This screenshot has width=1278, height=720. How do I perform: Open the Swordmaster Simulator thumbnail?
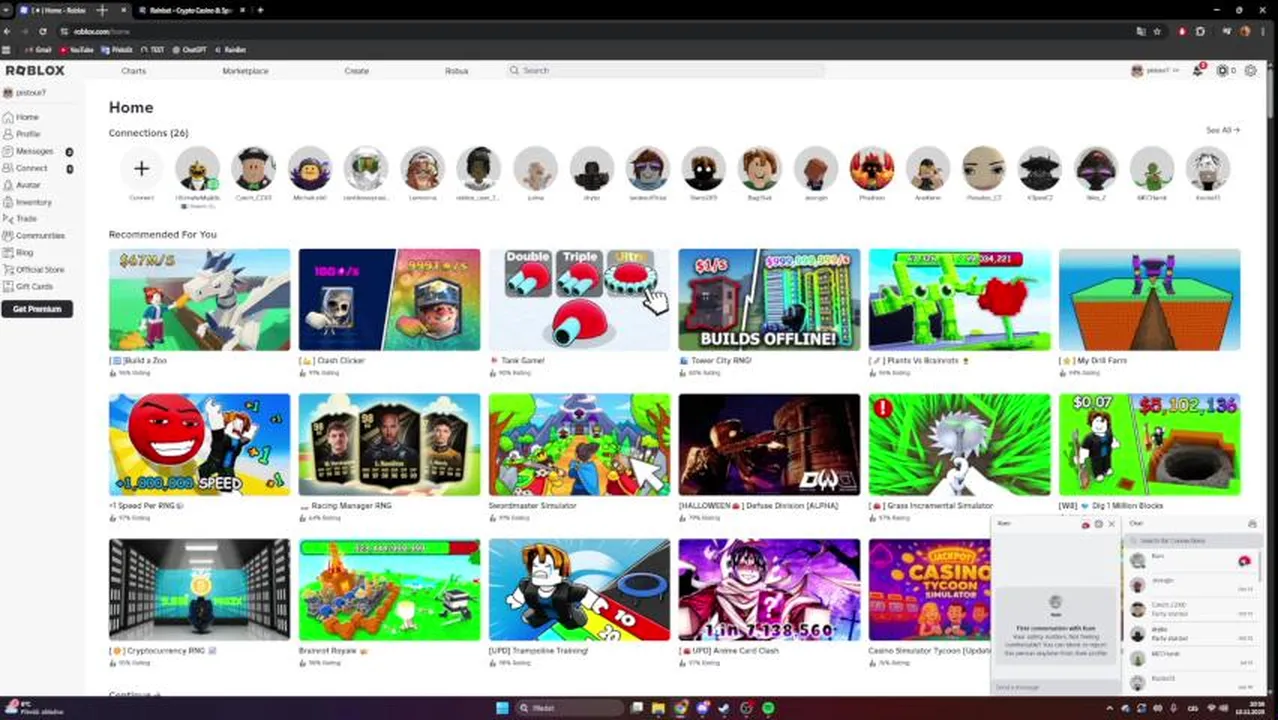pyautogui.click(x=579, y=445)
